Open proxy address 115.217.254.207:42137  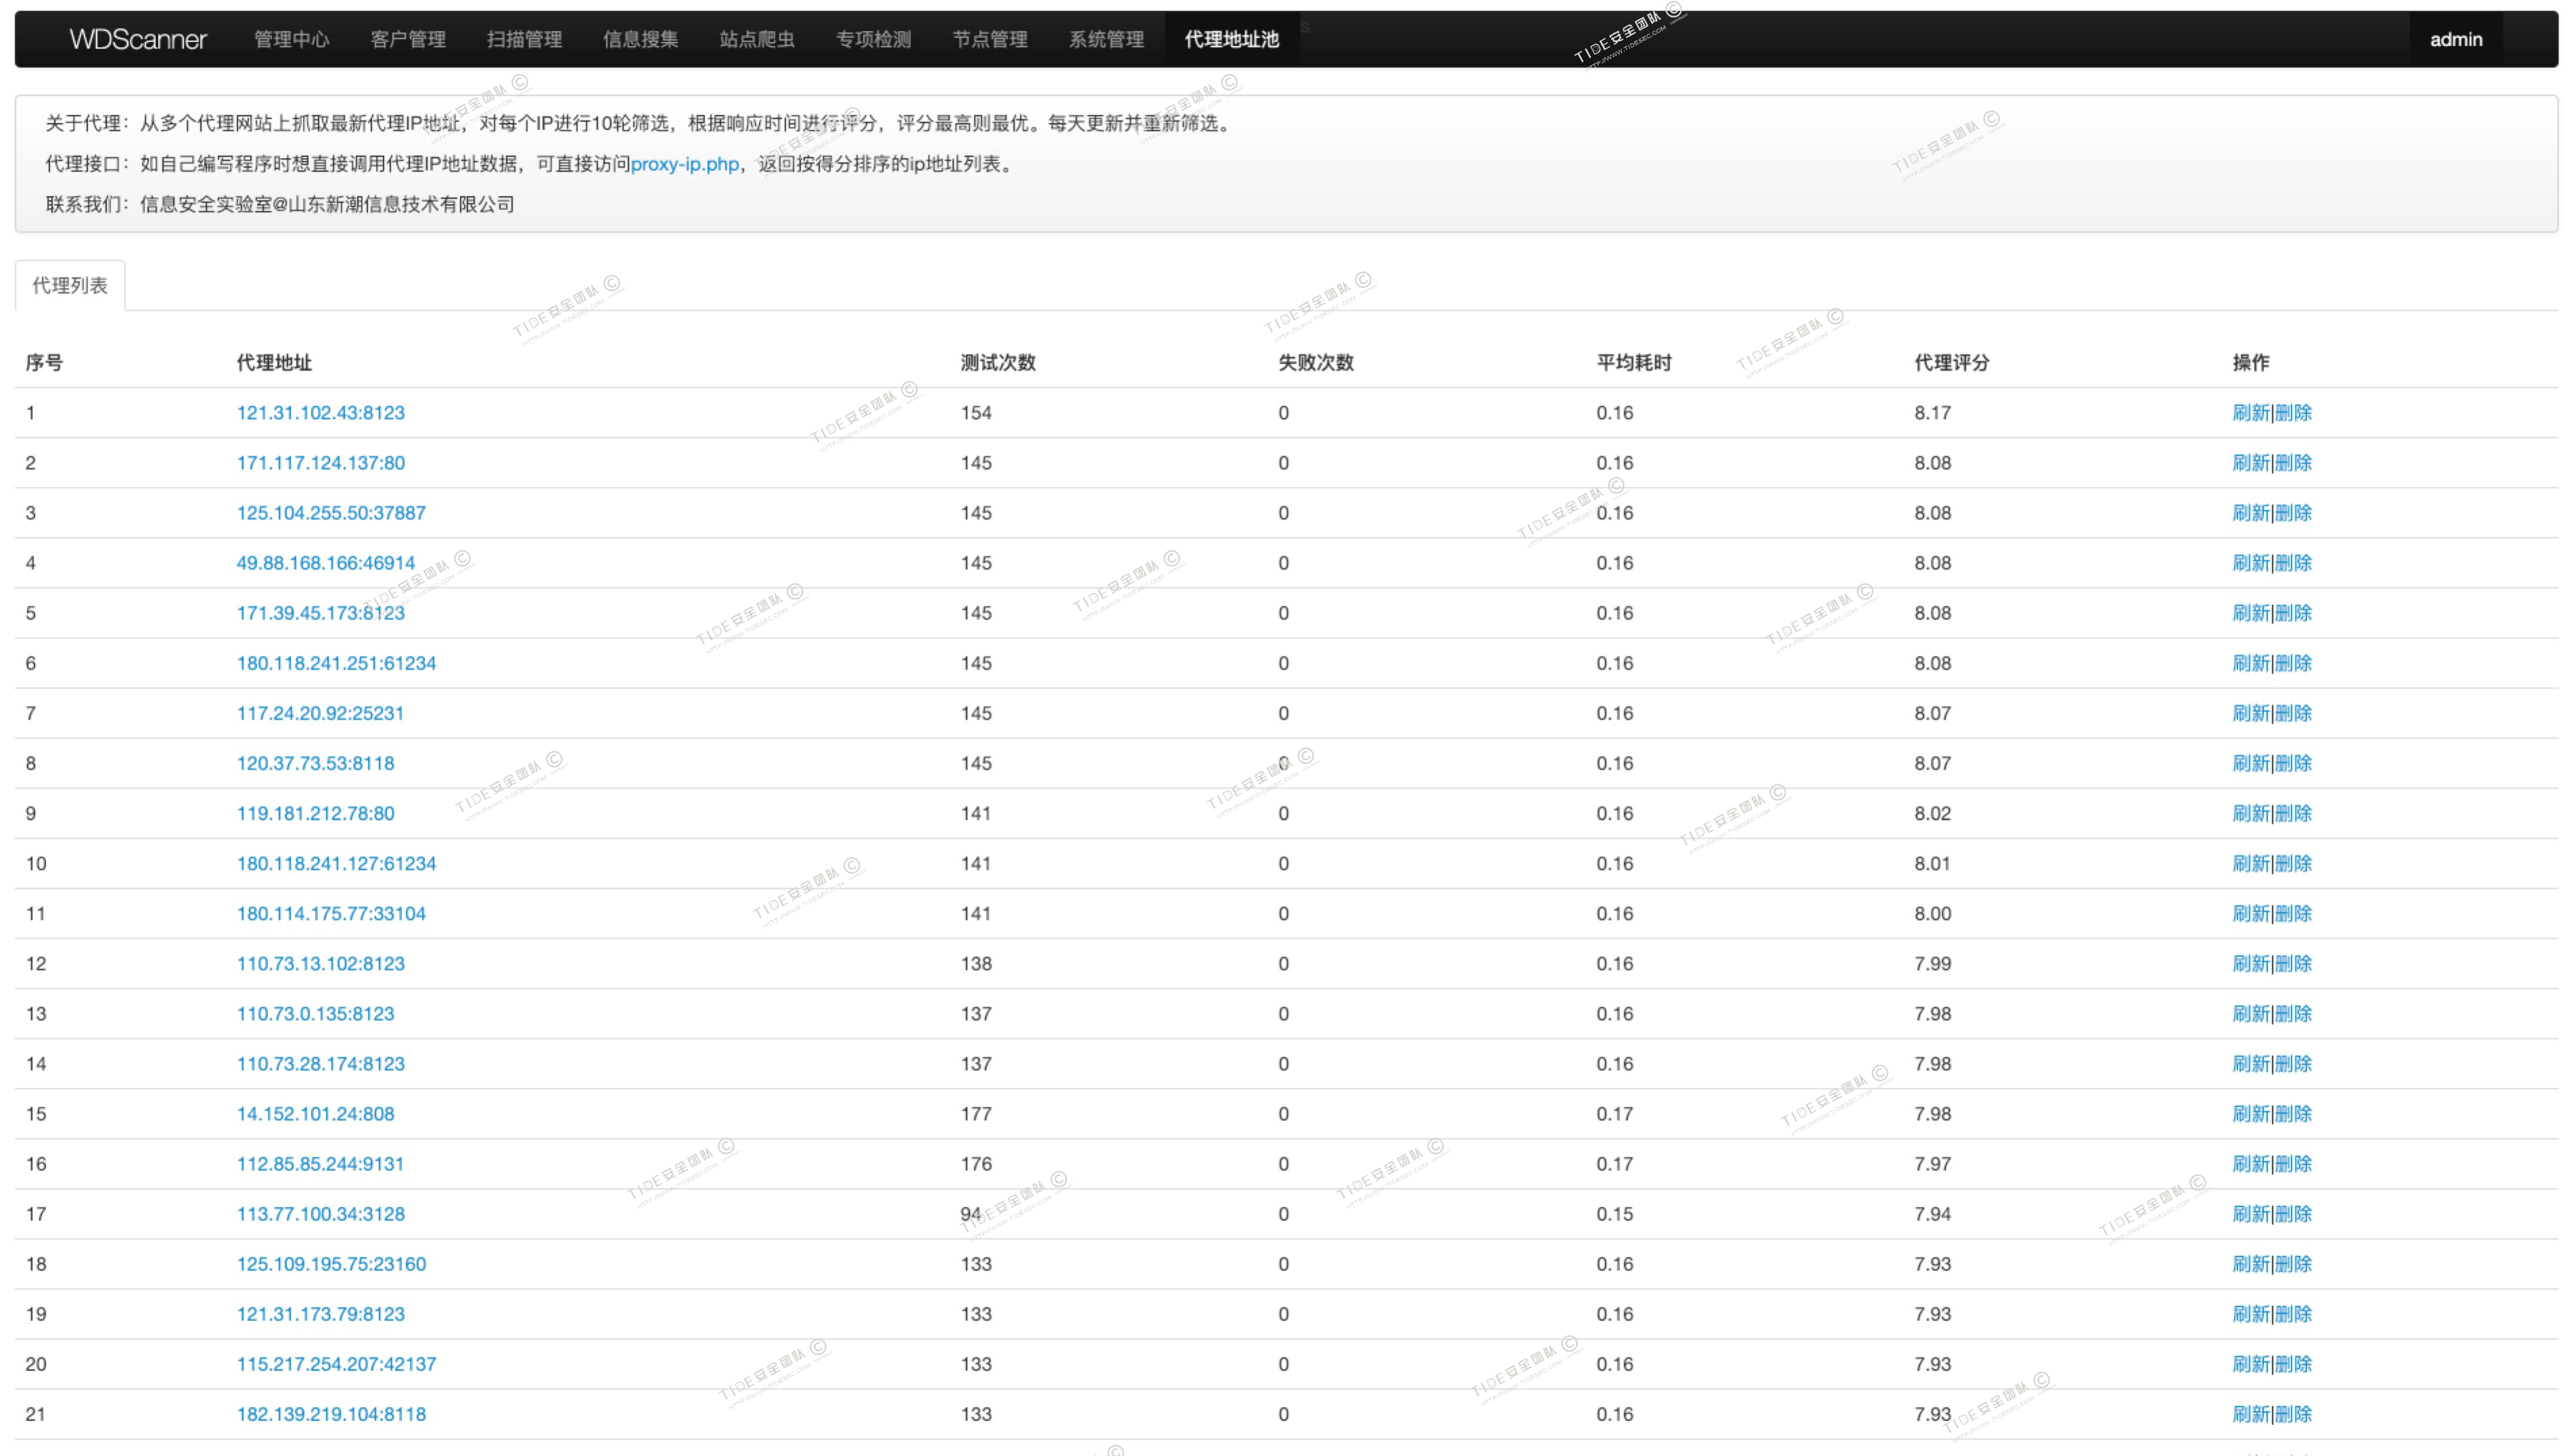pos(336,1364)
